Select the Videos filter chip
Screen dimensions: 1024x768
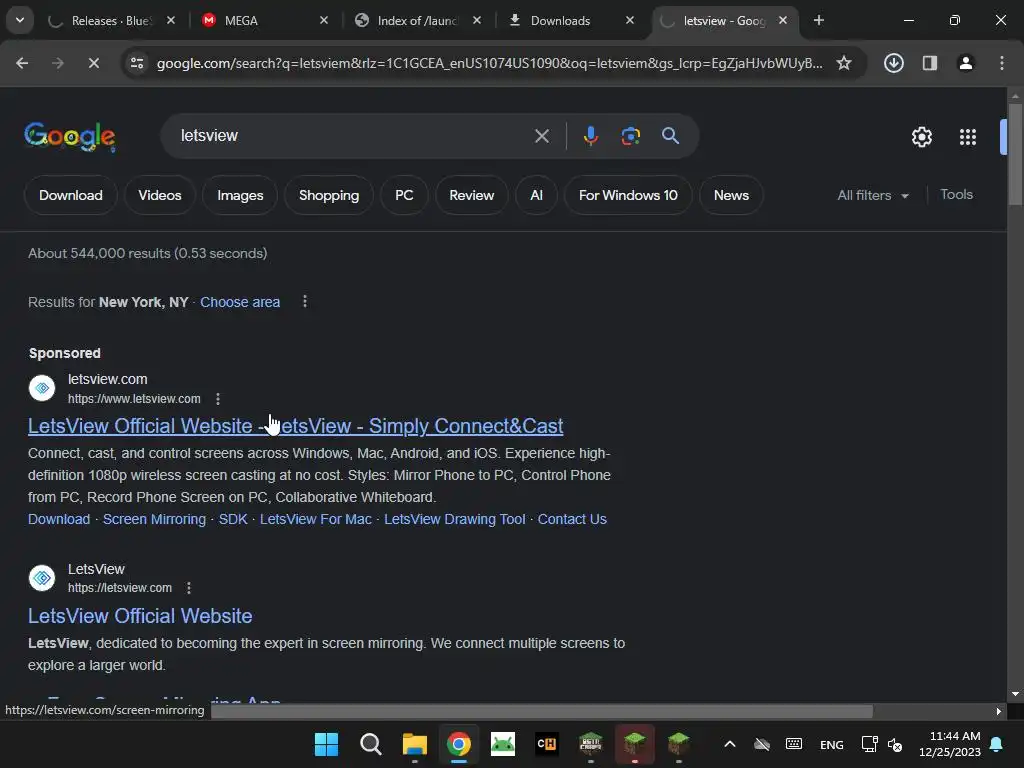(160, 195)
